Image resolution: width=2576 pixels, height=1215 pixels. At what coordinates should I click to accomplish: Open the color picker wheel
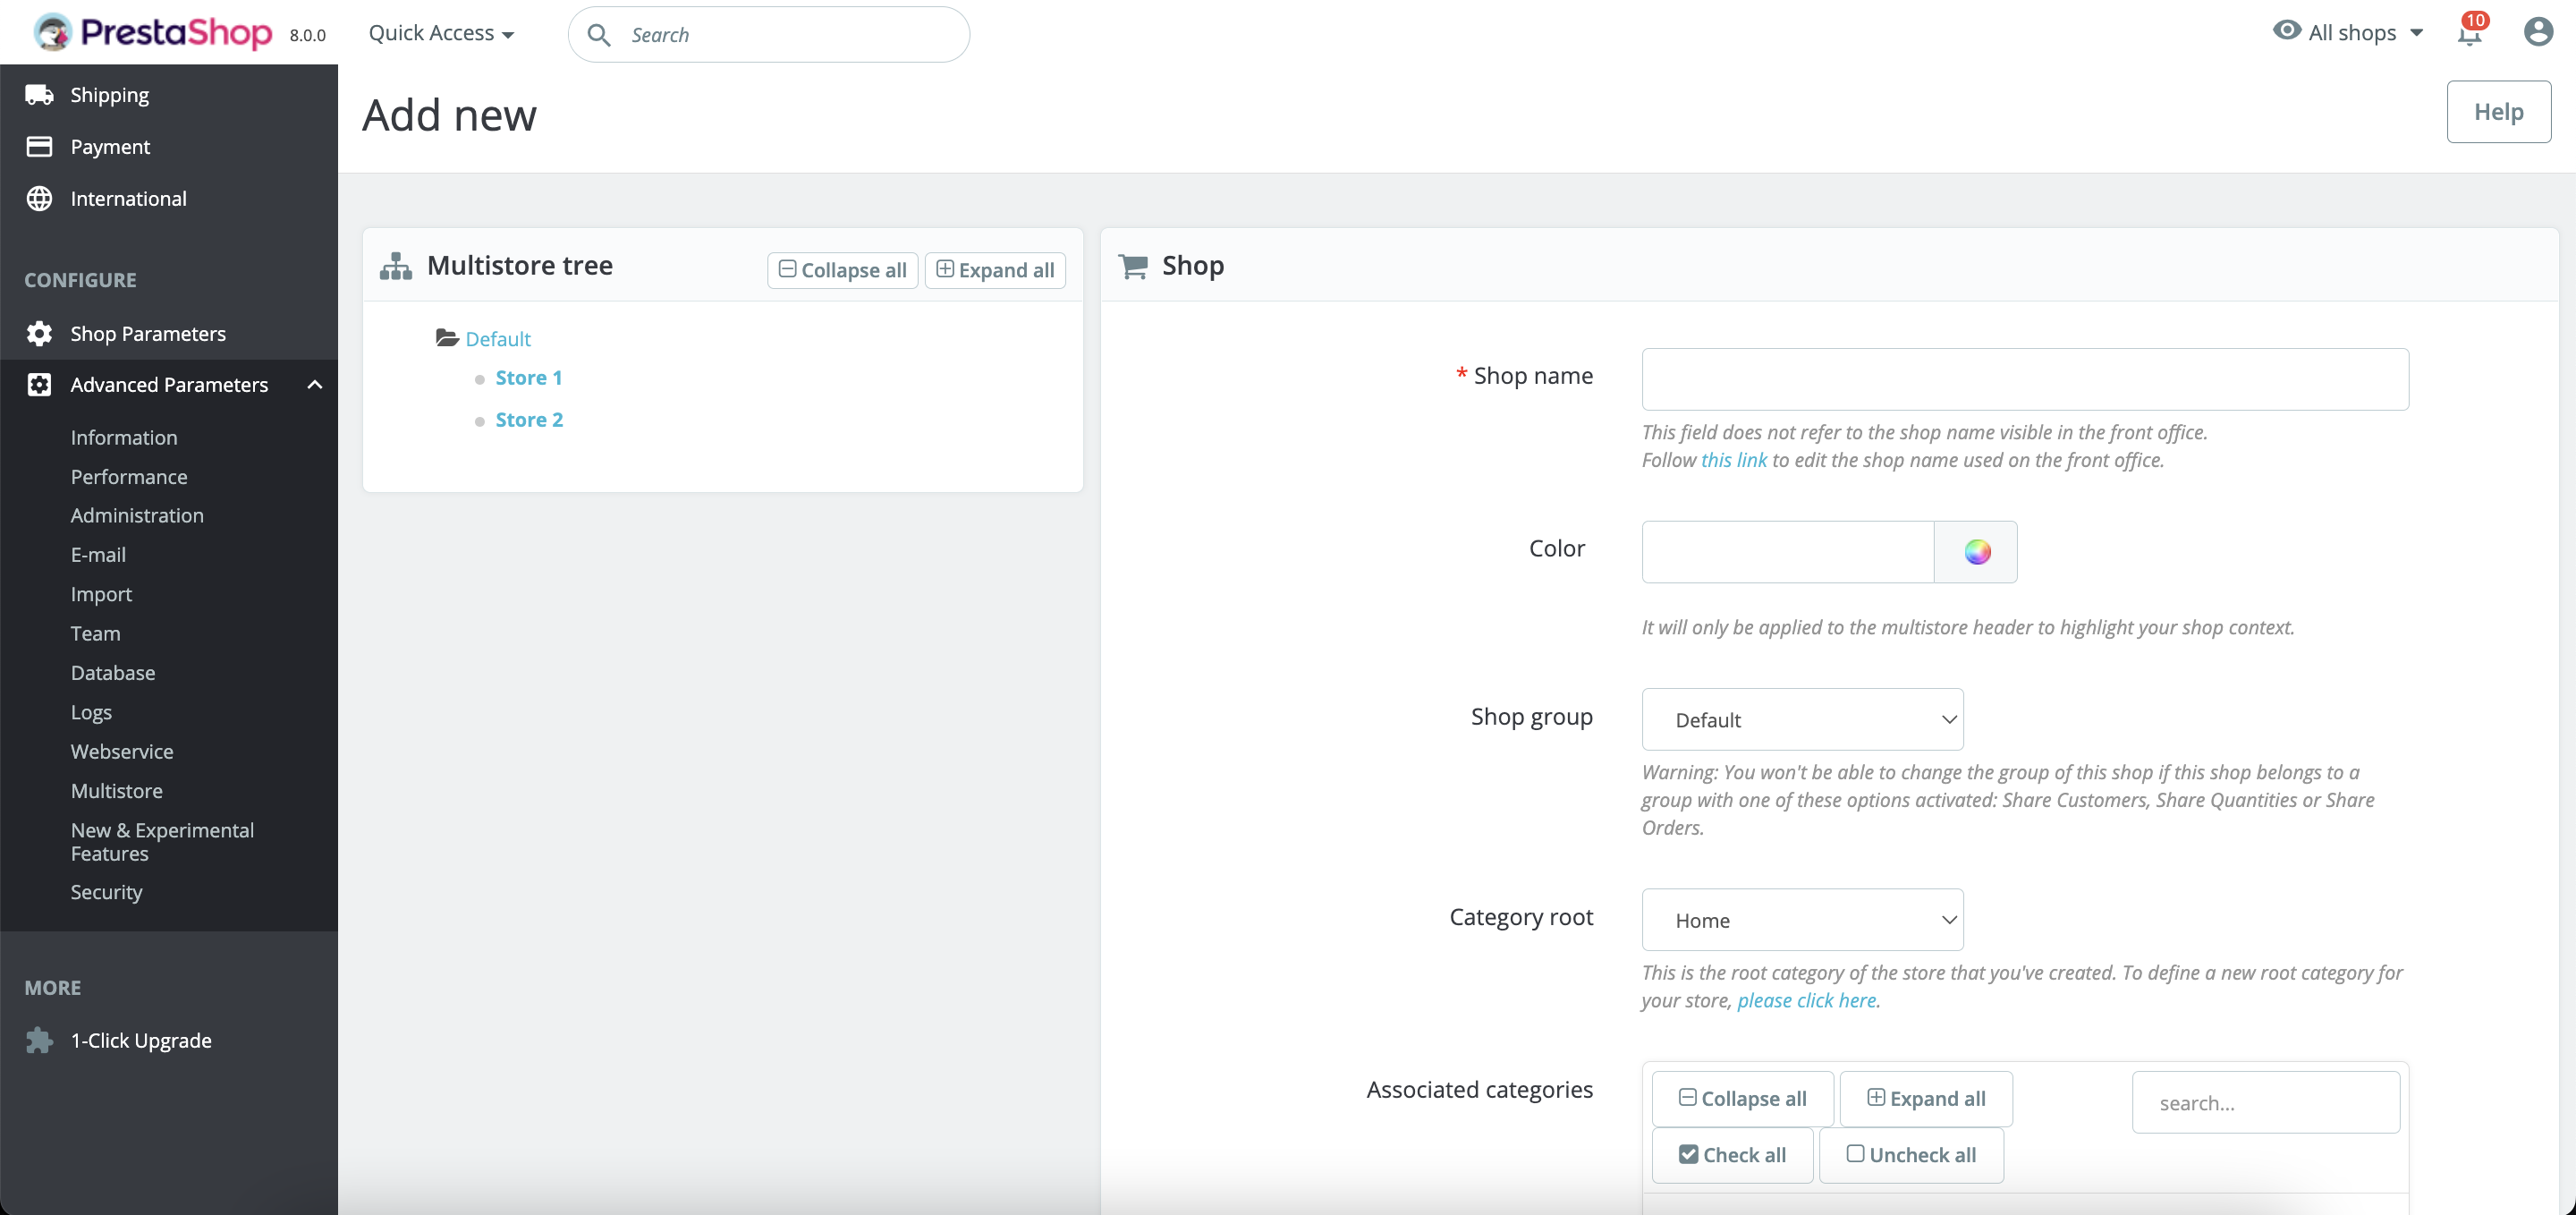pyautogui.click(x=1976, y=552)
